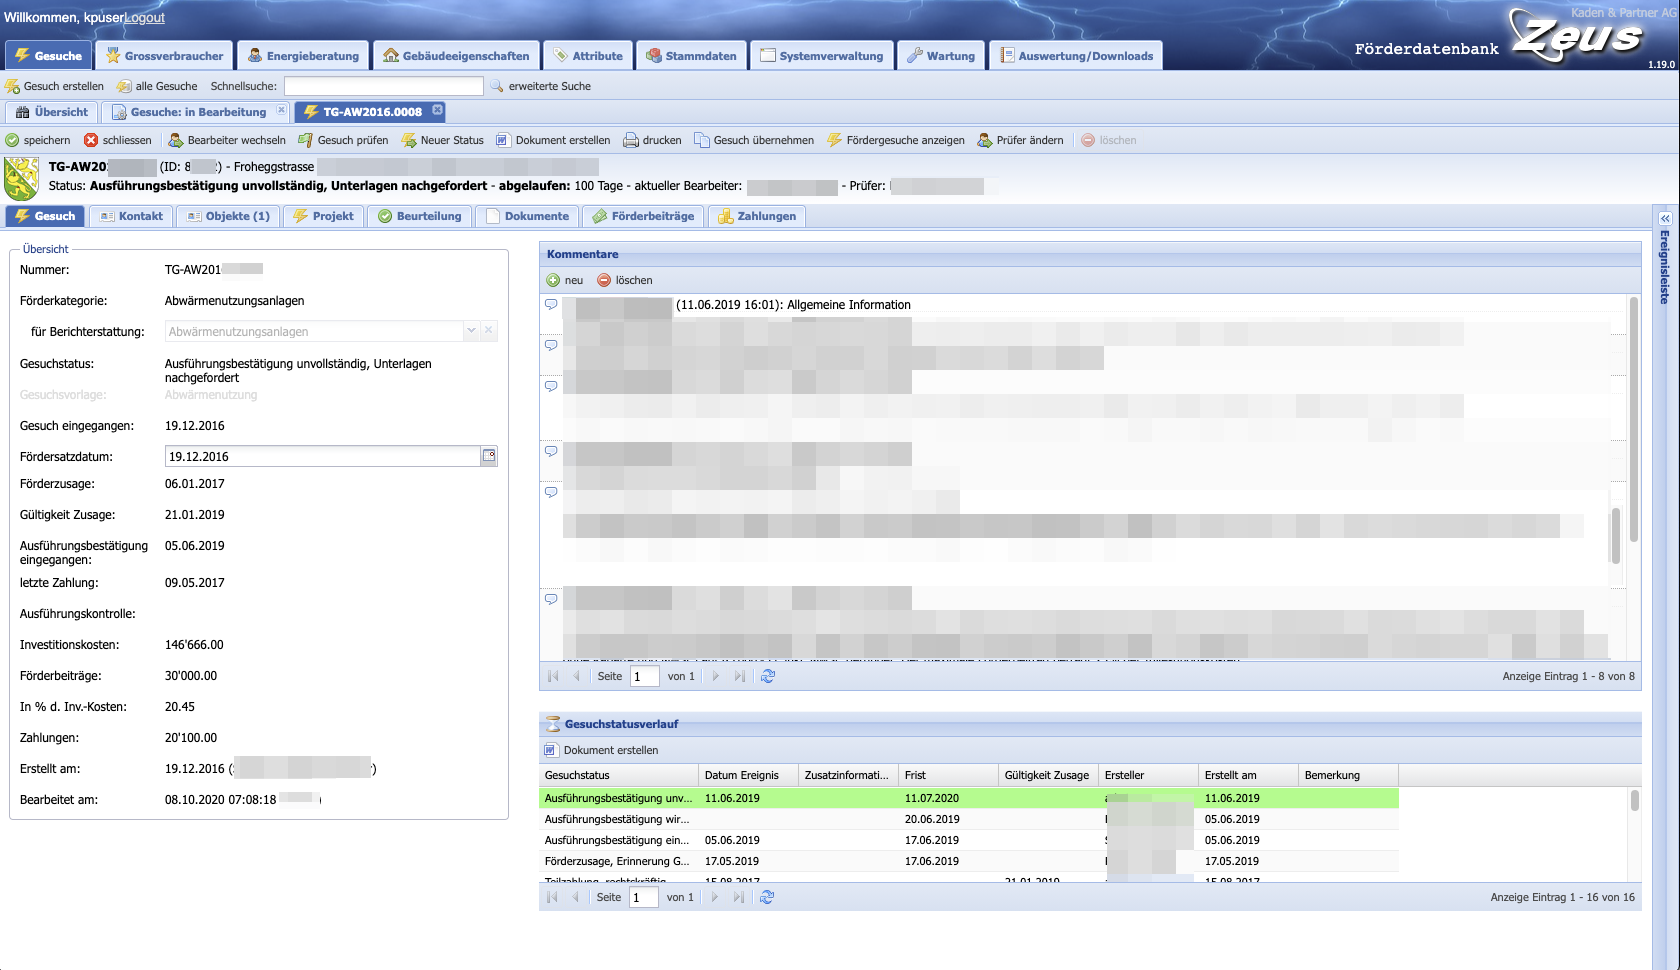Click Fördergesuche anzeigen toolbar button
The image size is (1680, 970).
tap(896, 140)
